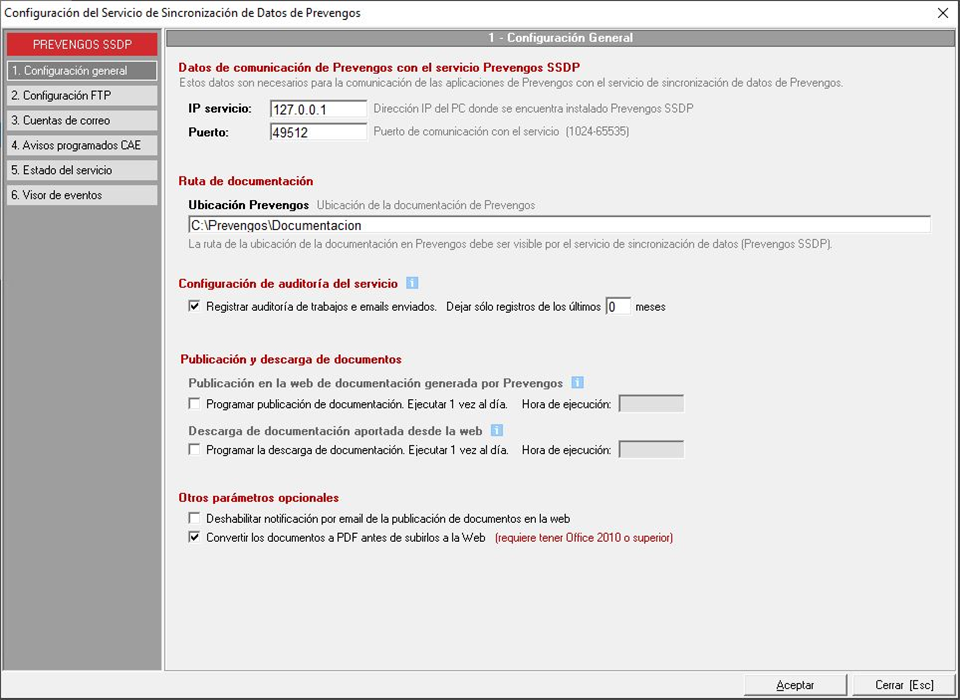The image size is (960, 700).
Task: Click the Cerrar [Esc] button
Action: (904, 685)
